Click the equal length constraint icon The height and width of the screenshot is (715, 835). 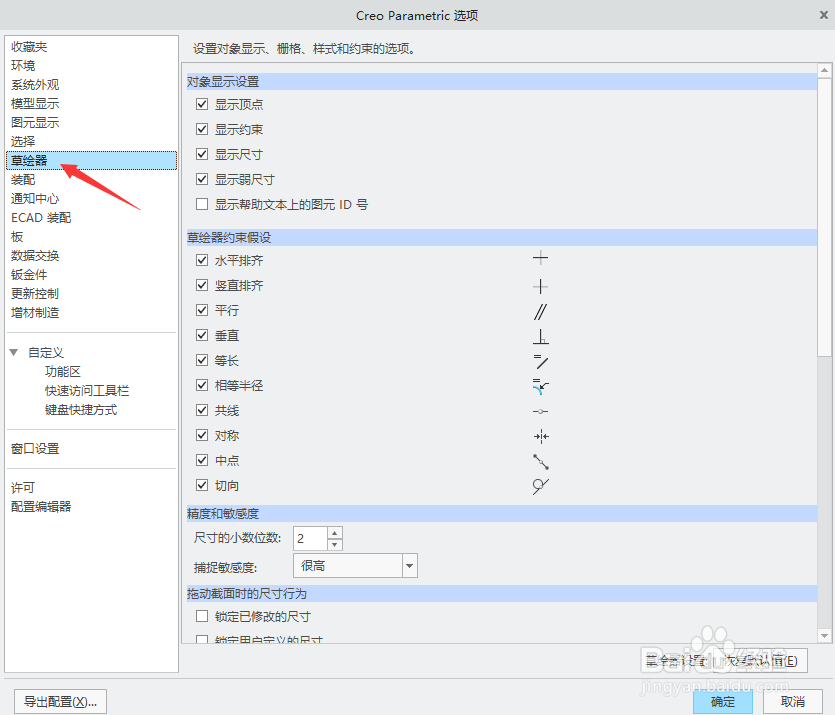point(541,361)
